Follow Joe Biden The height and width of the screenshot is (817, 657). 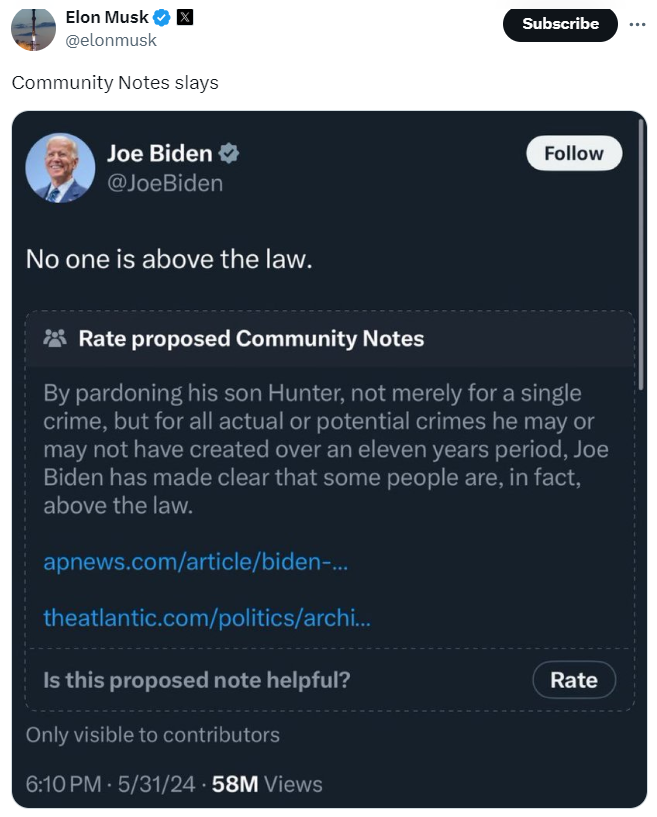(573, 153)
